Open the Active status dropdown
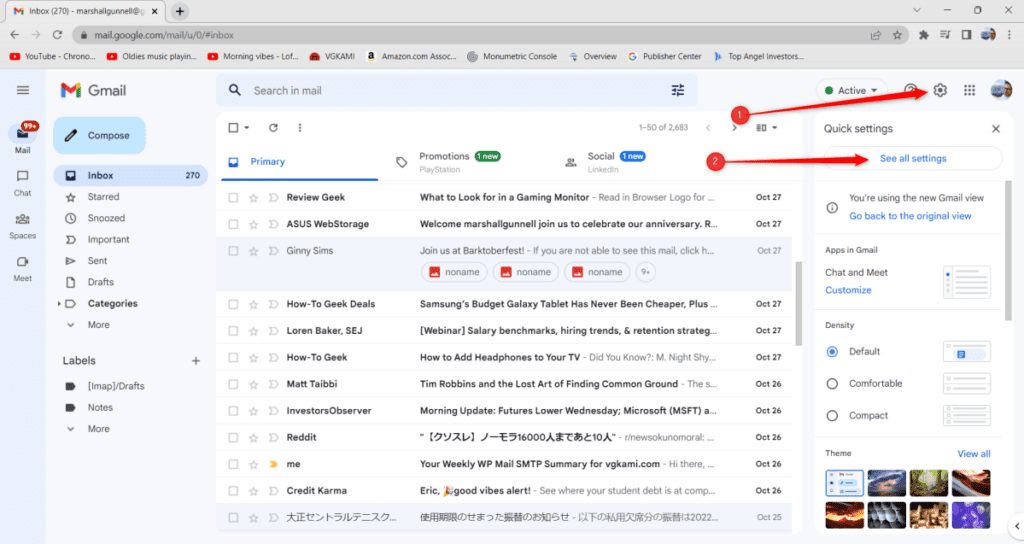This screenshot has height=544, width=1024. click(x=852, y=90)
